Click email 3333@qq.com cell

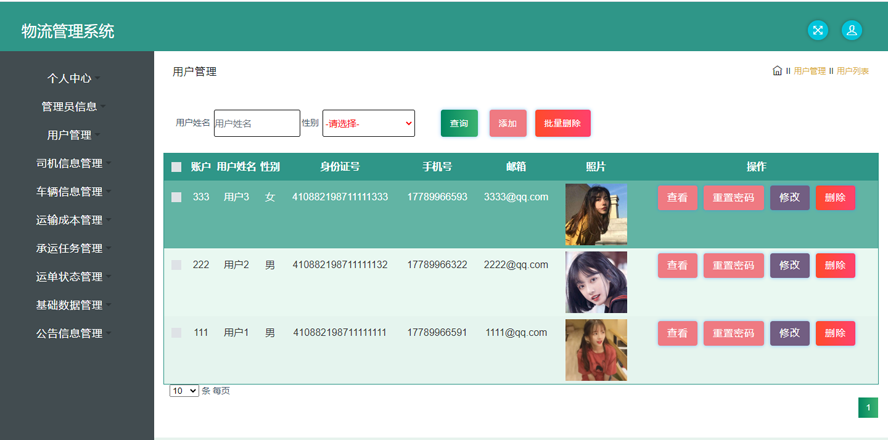(x=516, y=197)
